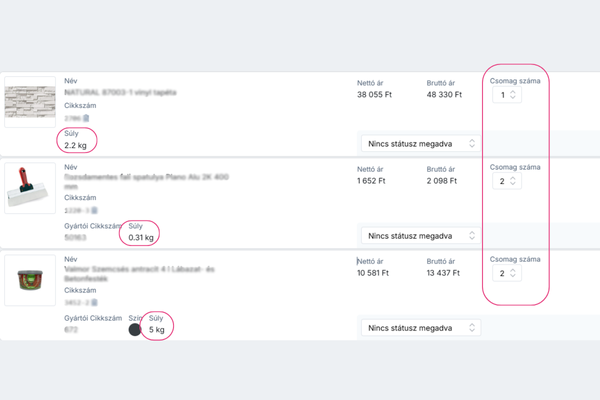This screenshot has width=600, height=400.
Task: Select manufacturer number 50163
Action: (x=75, y=238)
